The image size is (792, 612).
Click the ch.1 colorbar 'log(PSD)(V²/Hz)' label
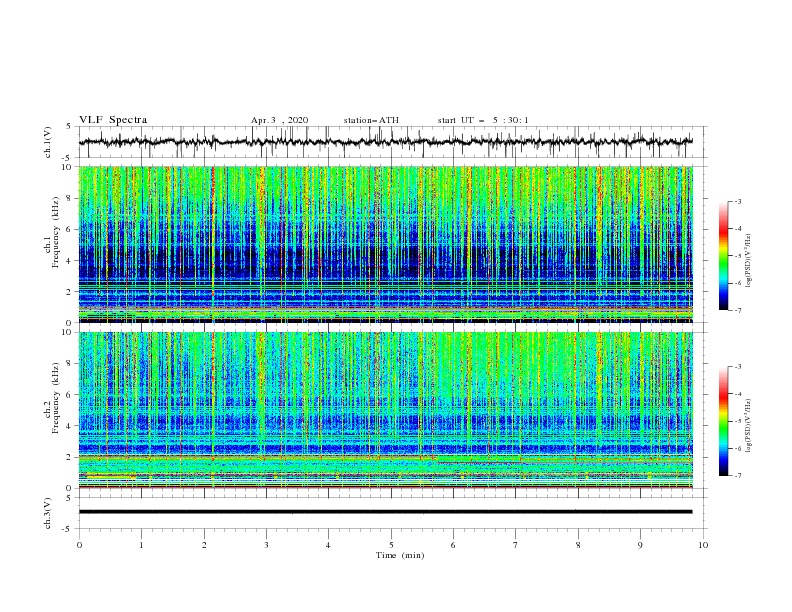(x=749, y=261)
